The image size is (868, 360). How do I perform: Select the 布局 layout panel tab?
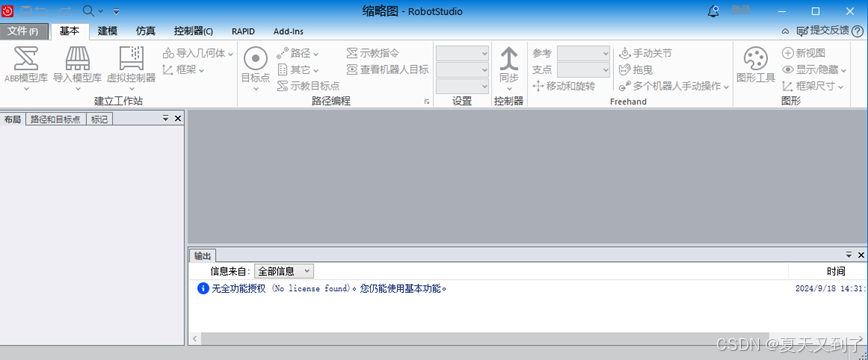[x=12, y=119]
